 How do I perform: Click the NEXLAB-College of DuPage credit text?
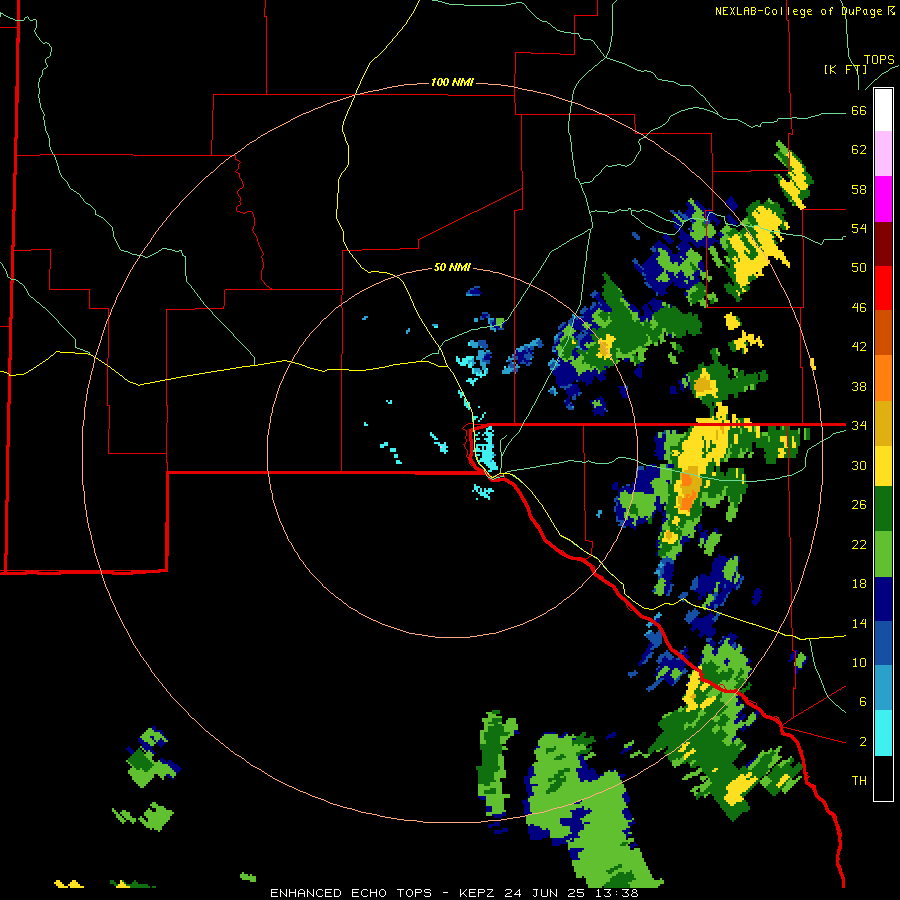805,11
